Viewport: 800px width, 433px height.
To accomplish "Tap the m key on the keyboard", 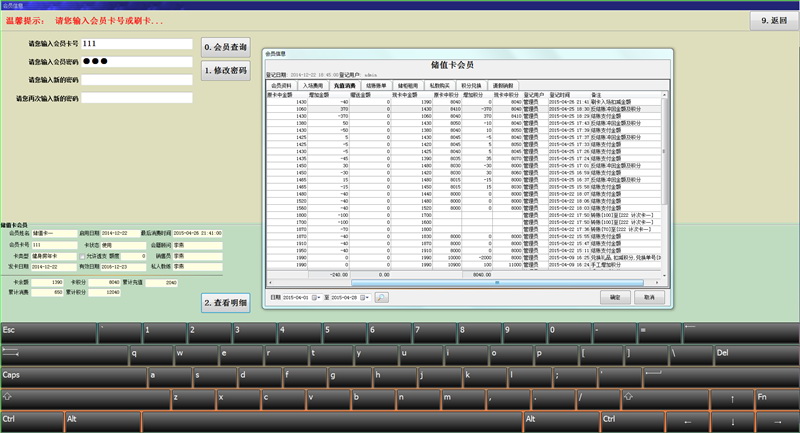I will click(x=462, y=400).
